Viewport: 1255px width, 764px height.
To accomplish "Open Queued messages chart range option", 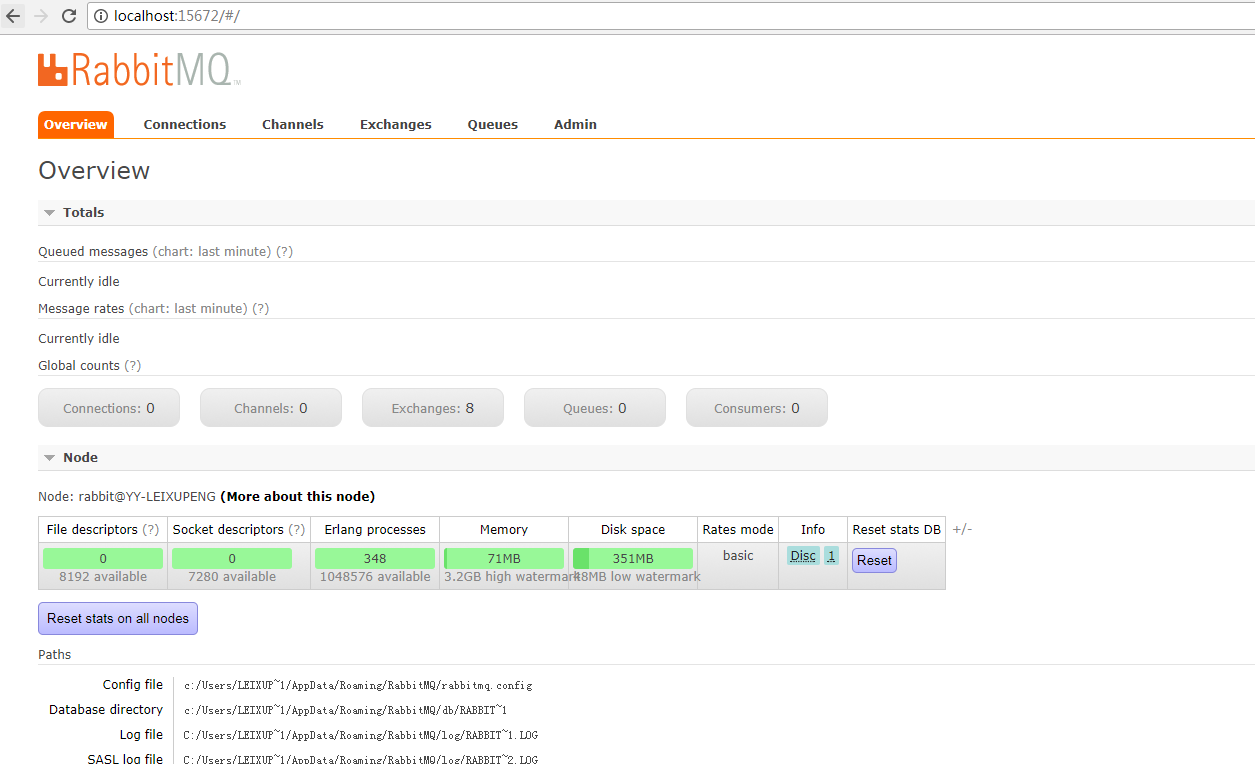I will (x=212, y=252).
